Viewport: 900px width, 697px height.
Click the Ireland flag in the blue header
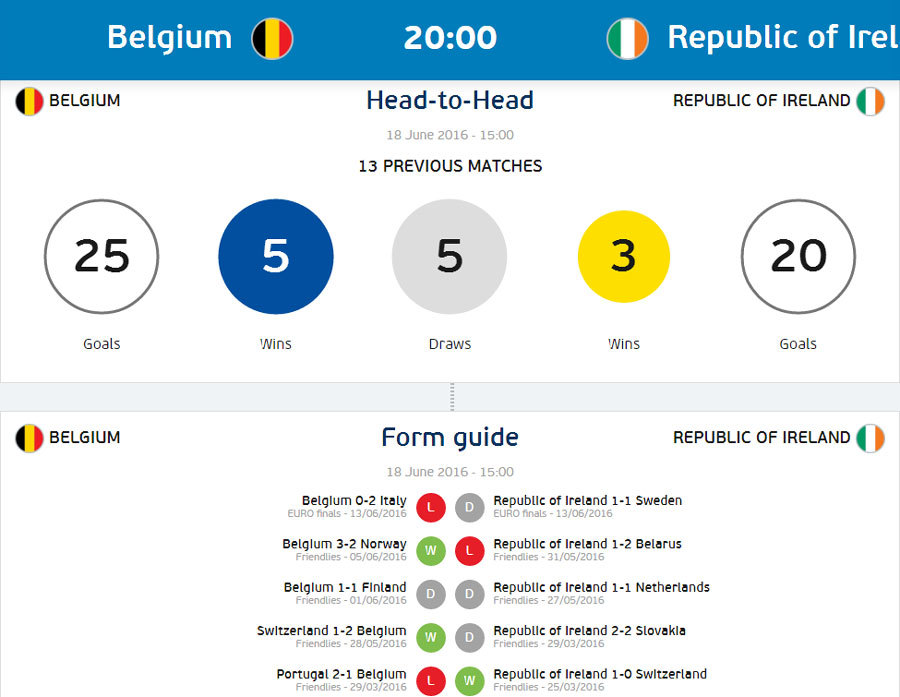coord(627,38)
